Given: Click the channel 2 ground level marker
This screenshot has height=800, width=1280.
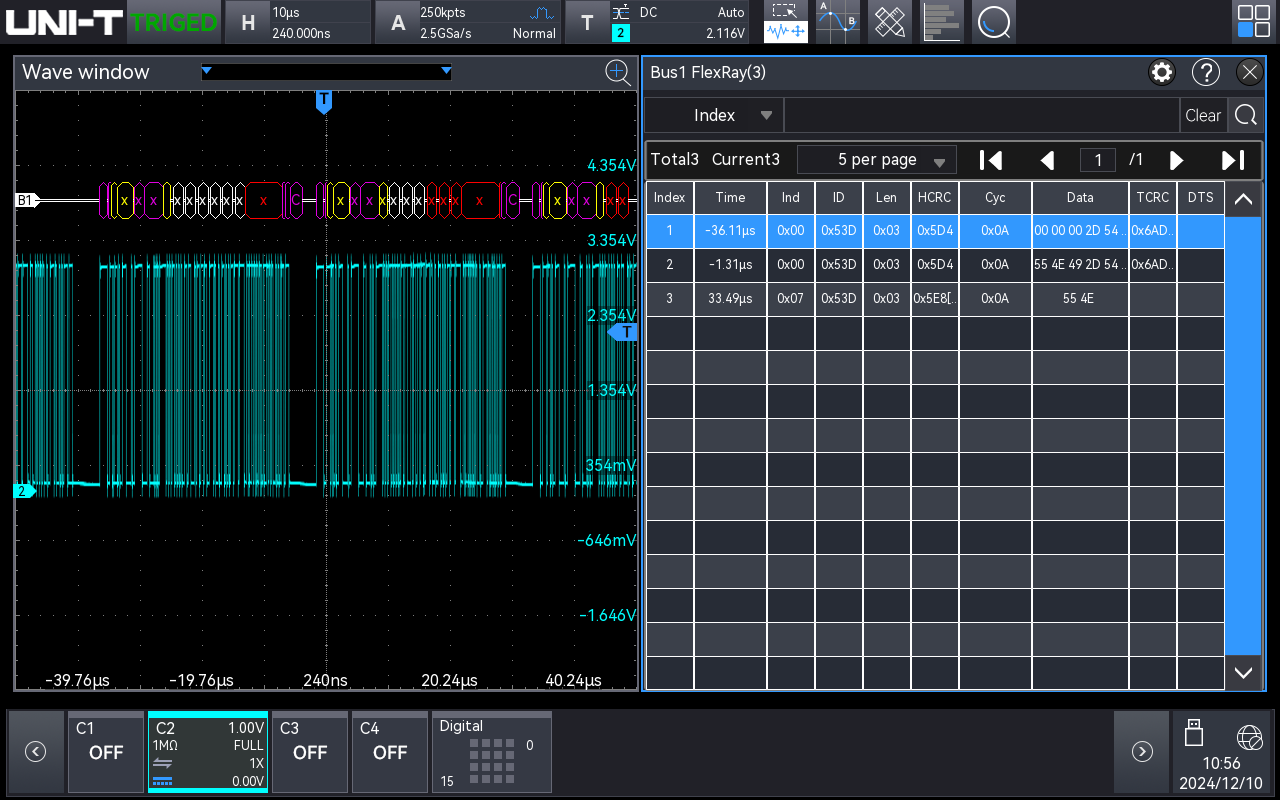Looking at the screenshot, I should [x=24, y=491].
